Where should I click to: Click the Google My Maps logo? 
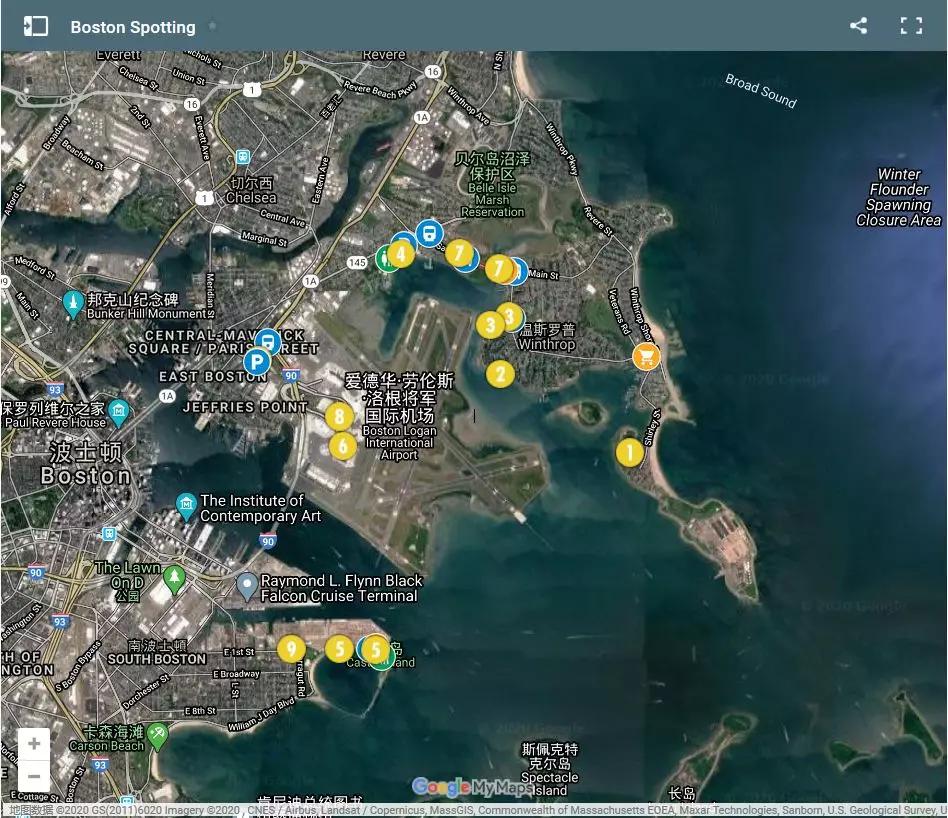click(x=472, y=787)
